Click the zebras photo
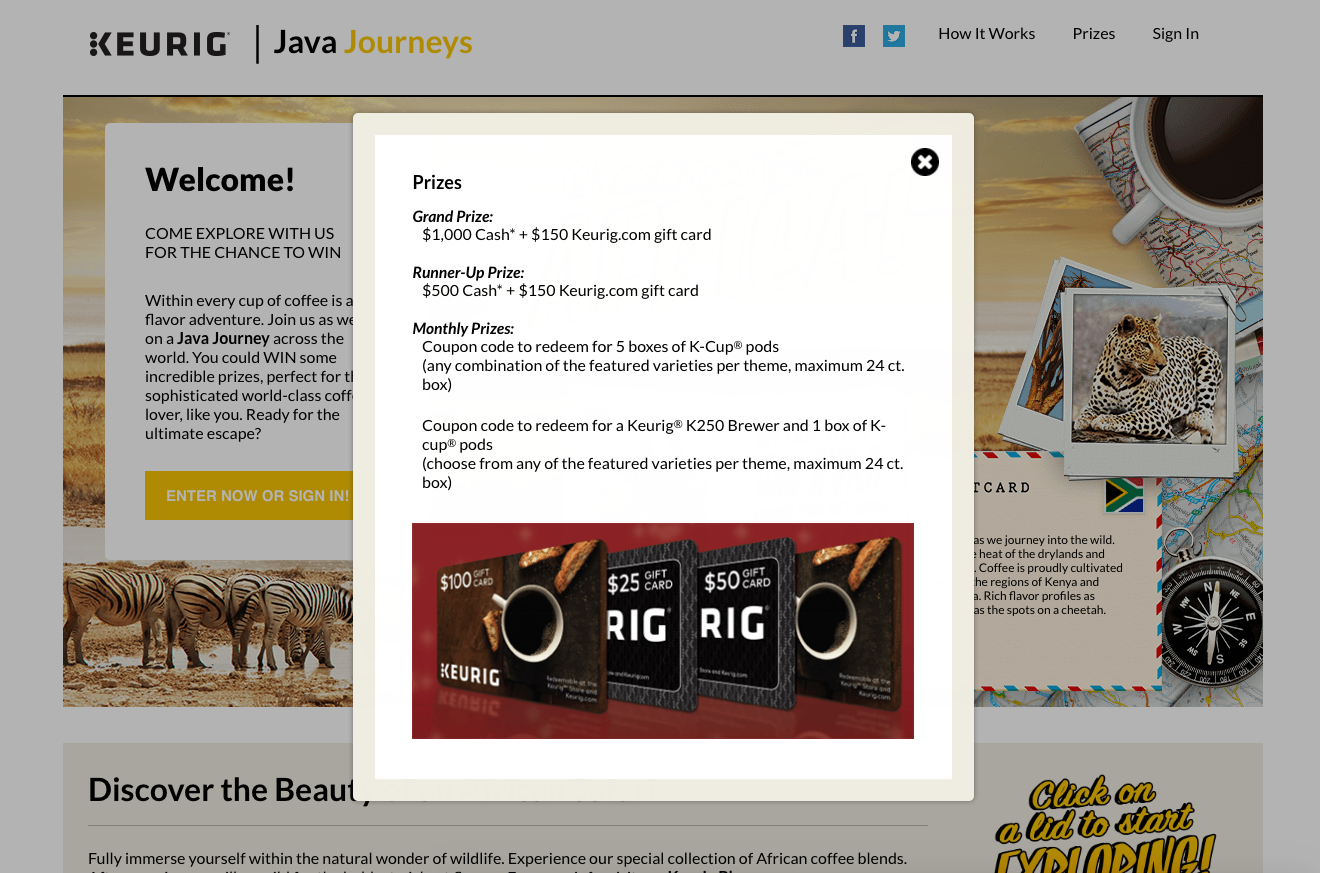Screen dimensions: 1320x873 point(208,634)
